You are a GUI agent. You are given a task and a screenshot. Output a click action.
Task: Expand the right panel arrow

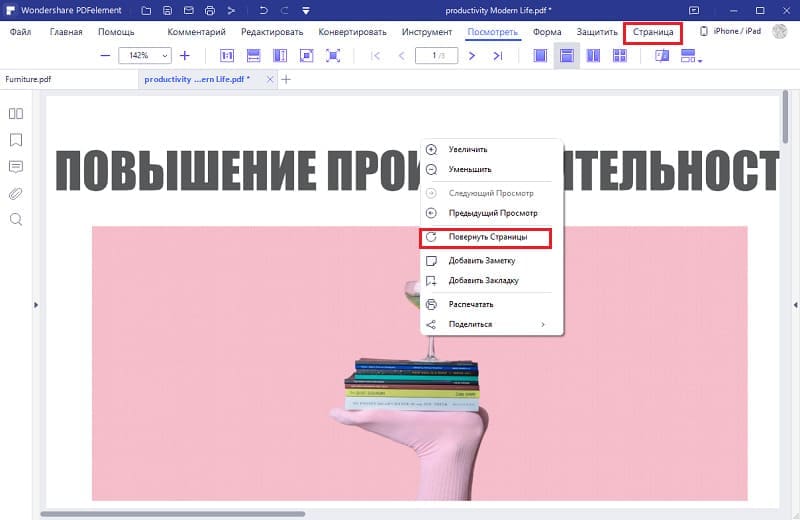795,305
